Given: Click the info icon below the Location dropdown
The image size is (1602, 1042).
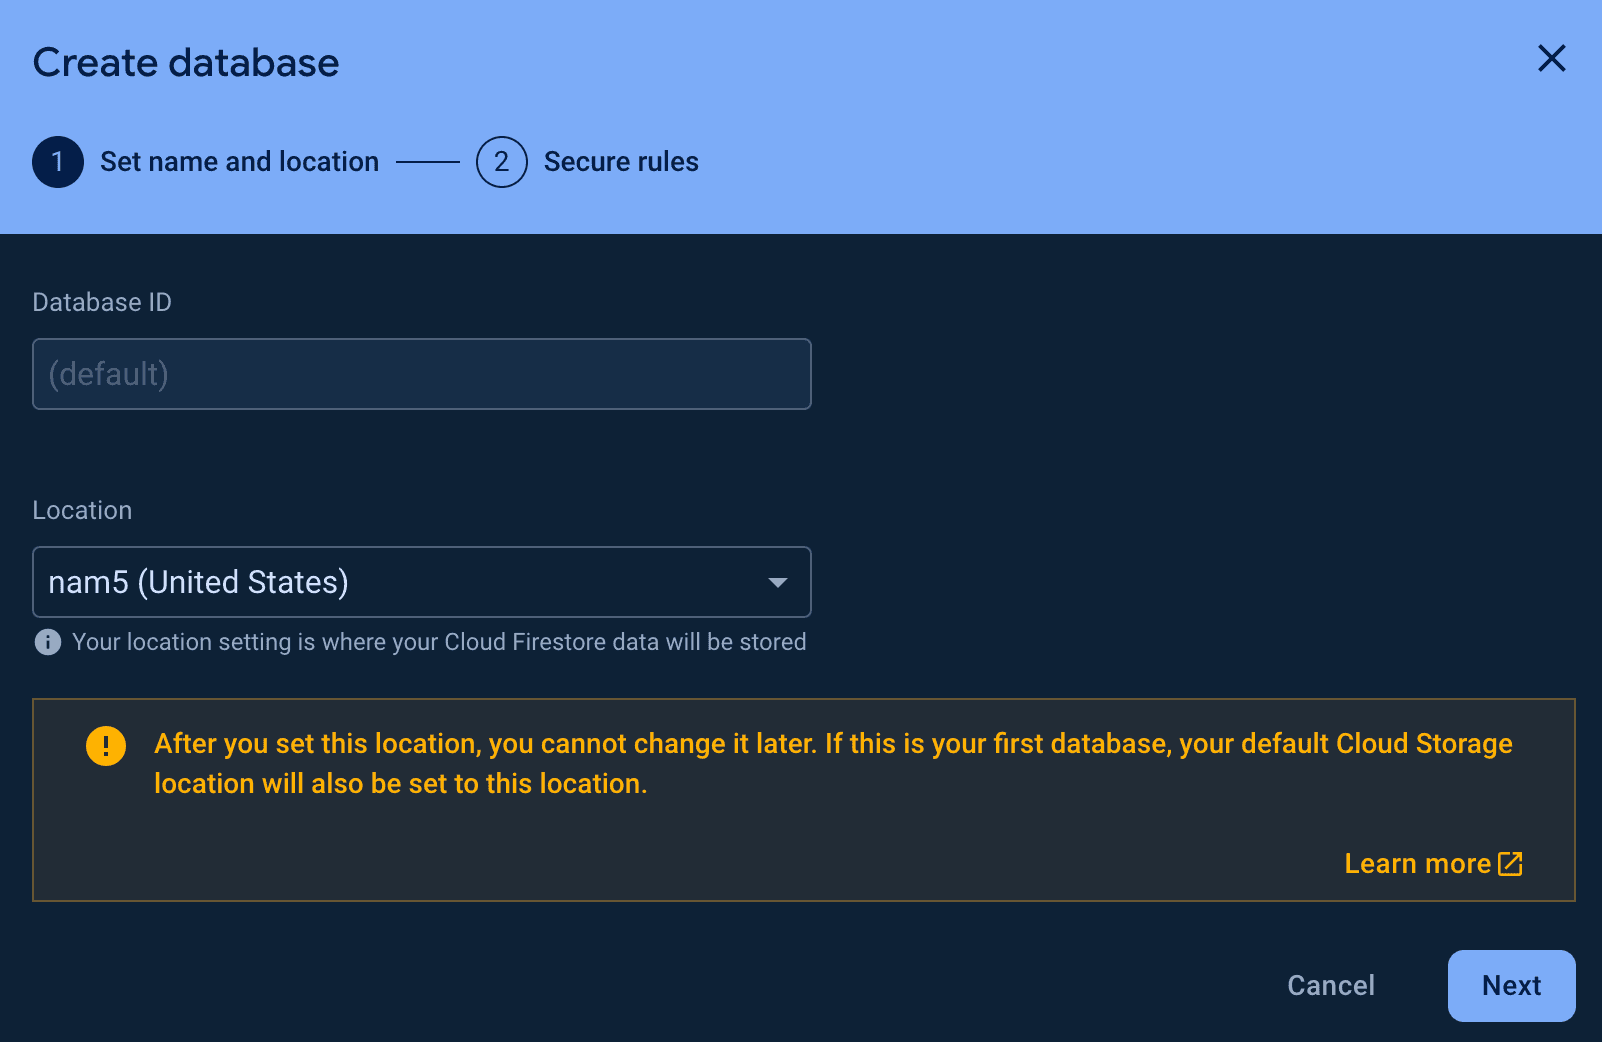Looking at the screenshot, I should click(x=47, y=642).
